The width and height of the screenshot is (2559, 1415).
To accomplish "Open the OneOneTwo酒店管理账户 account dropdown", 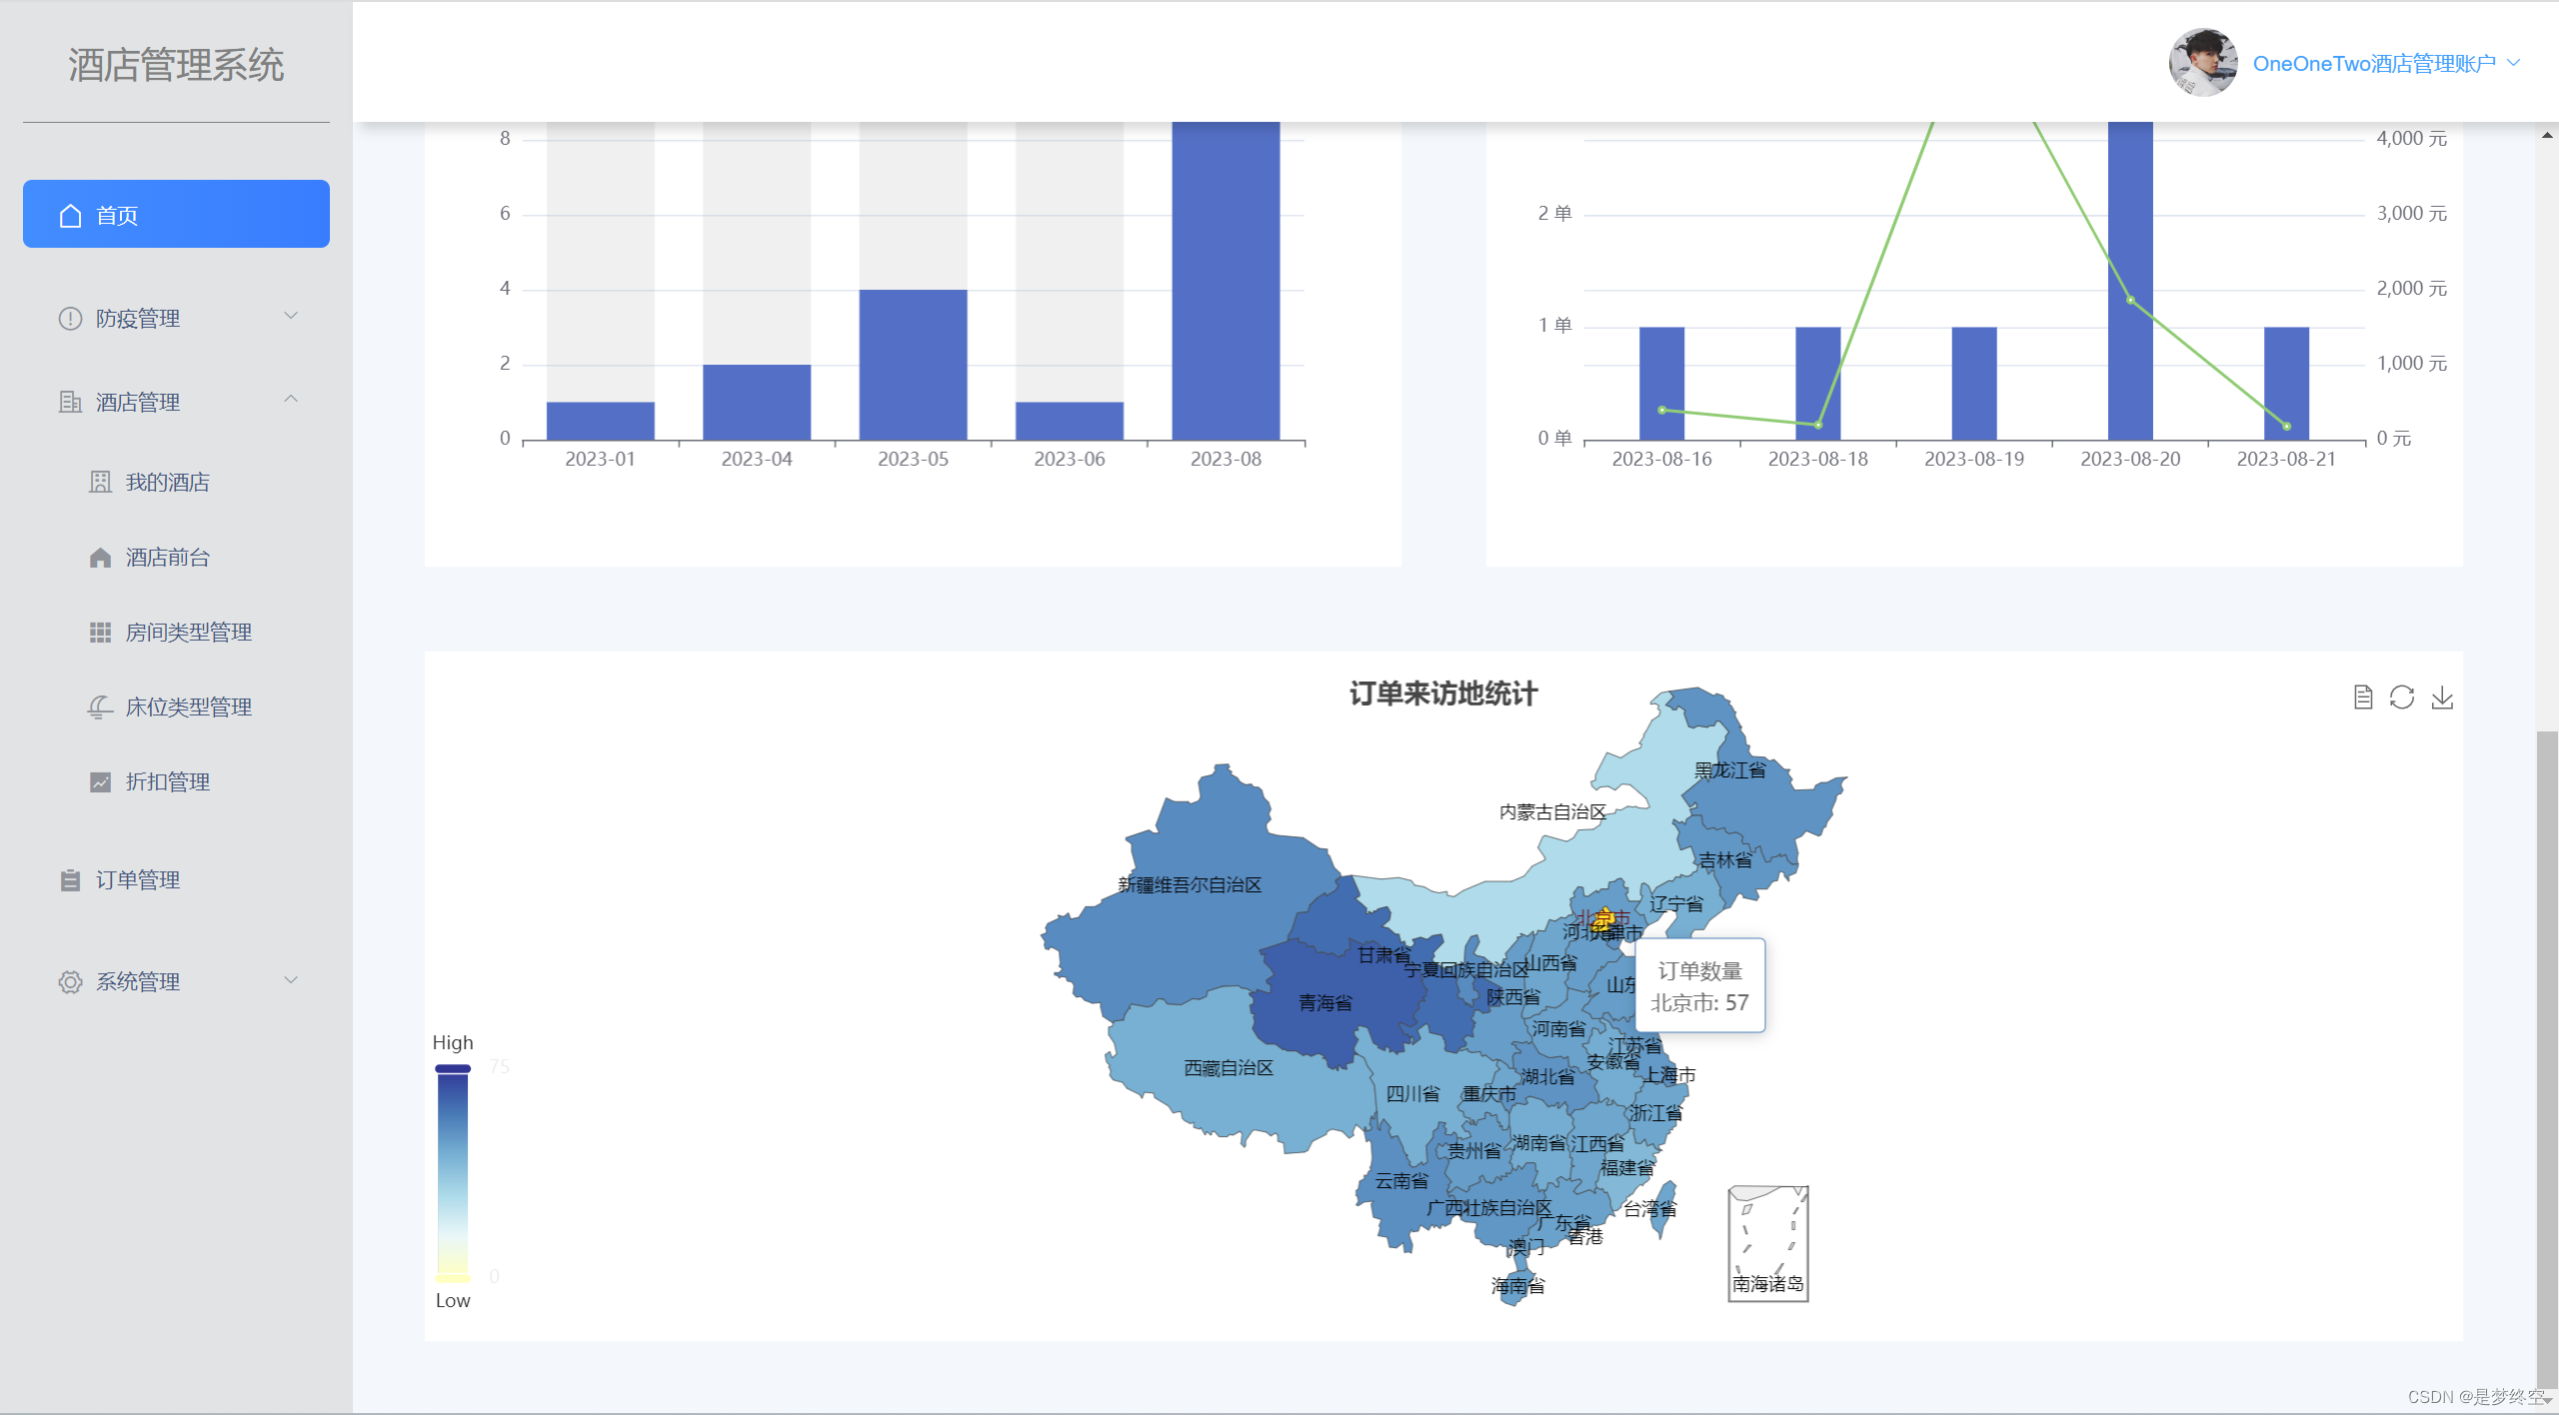I will click(x=2386, y=63).
